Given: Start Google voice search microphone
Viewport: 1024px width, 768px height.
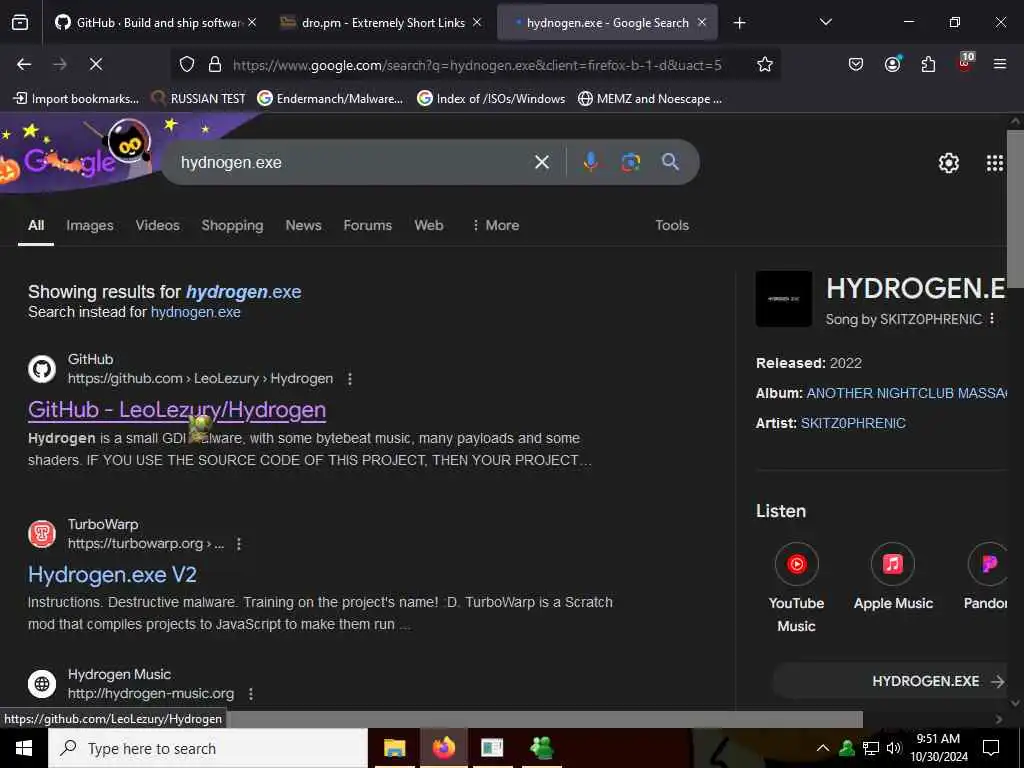Looking at the screenshot, I should click(590, 162).
